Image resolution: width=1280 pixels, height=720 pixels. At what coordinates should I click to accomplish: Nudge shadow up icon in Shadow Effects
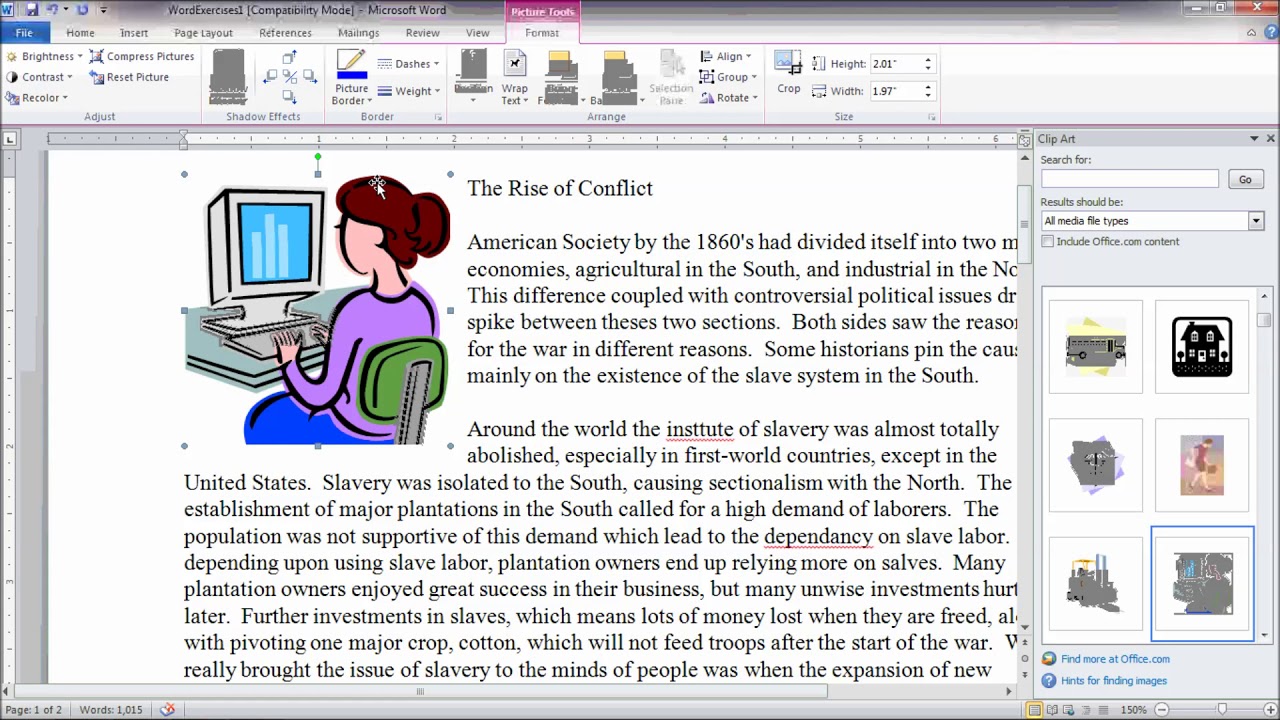pos(289,59)
